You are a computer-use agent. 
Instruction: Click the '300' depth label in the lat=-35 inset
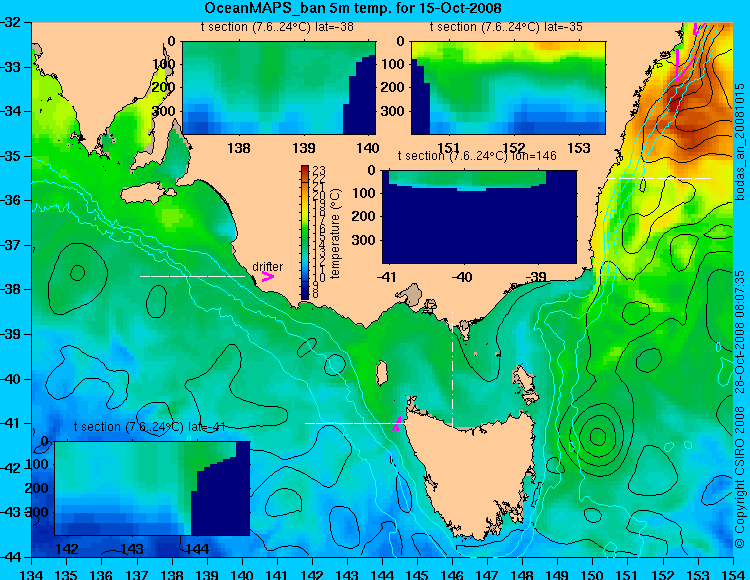[394, 111]
